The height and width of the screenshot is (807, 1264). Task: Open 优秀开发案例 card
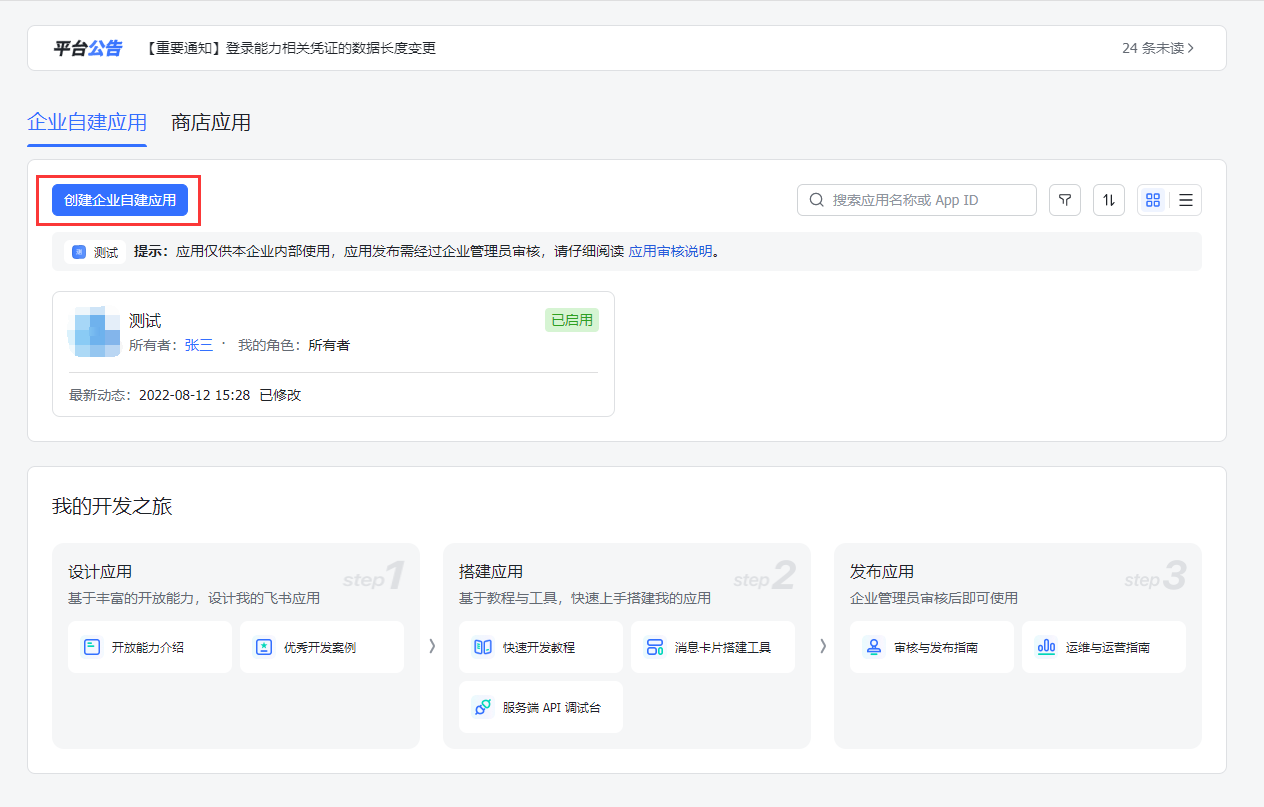click(322, 647)
